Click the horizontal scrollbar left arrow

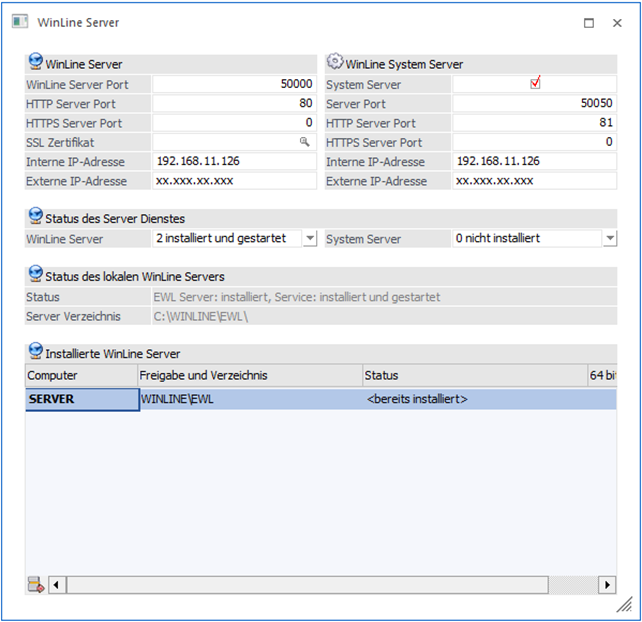coord(57,584)
